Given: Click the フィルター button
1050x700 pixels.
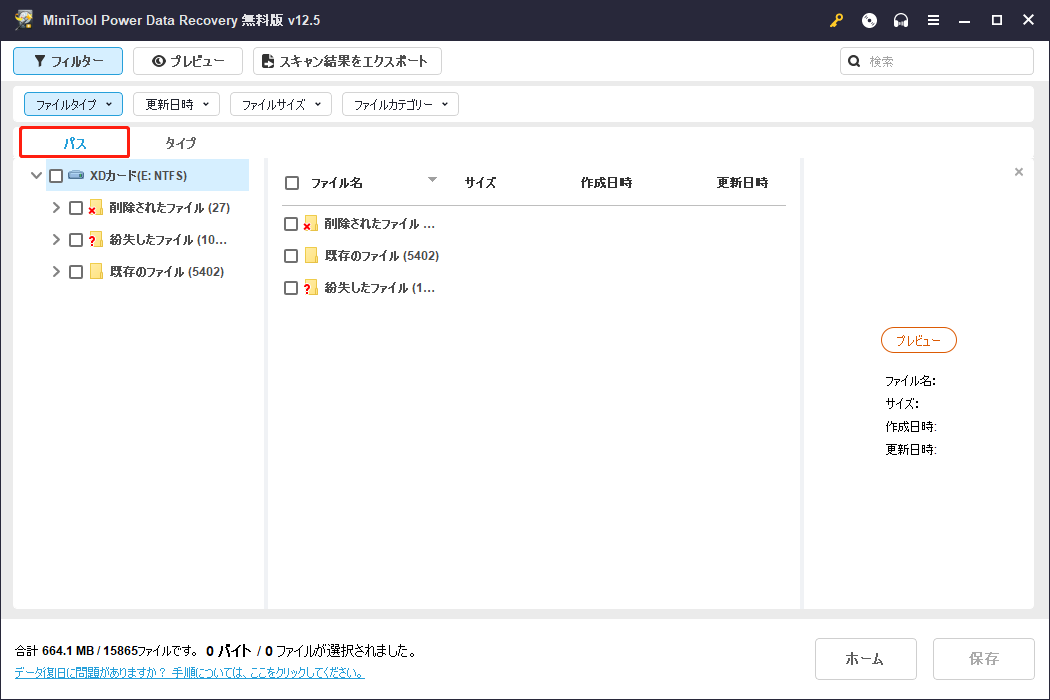Looking at the screenshot, I should [x=68, y=61].
